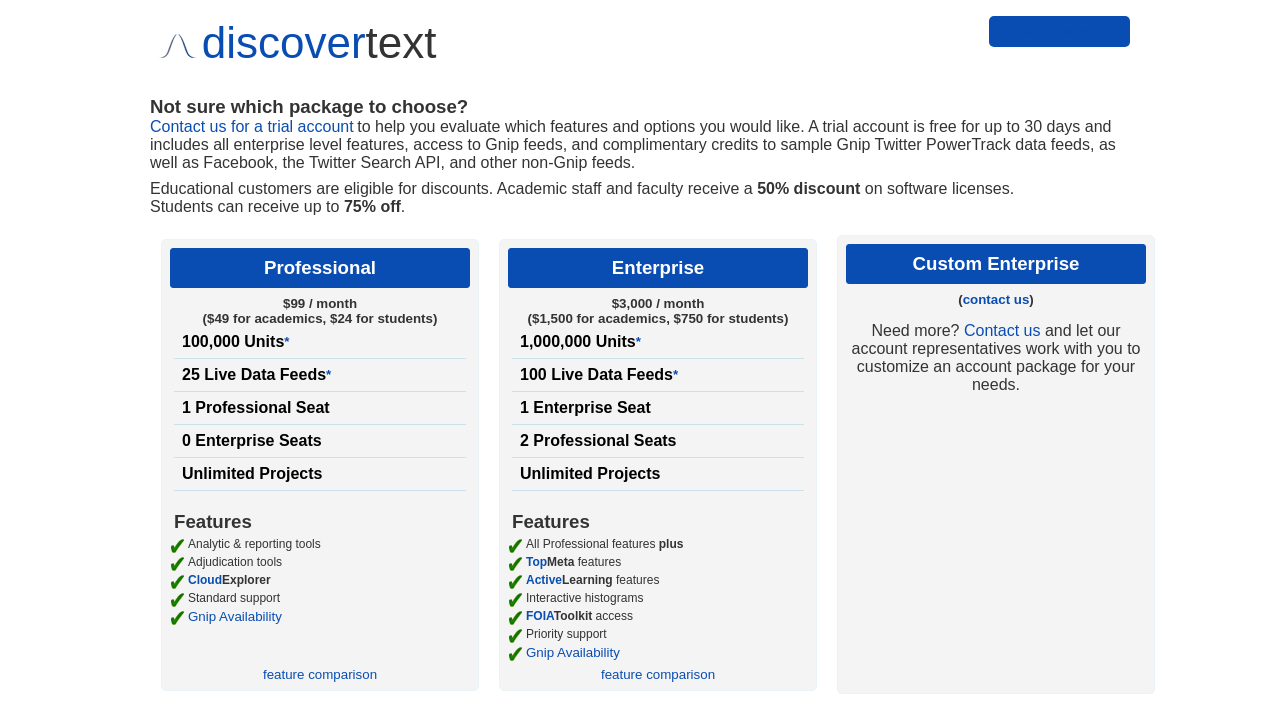1280x720 pixels.
Task: Click 'Not sure which package to choose?' heading
Action: (309, 107)
